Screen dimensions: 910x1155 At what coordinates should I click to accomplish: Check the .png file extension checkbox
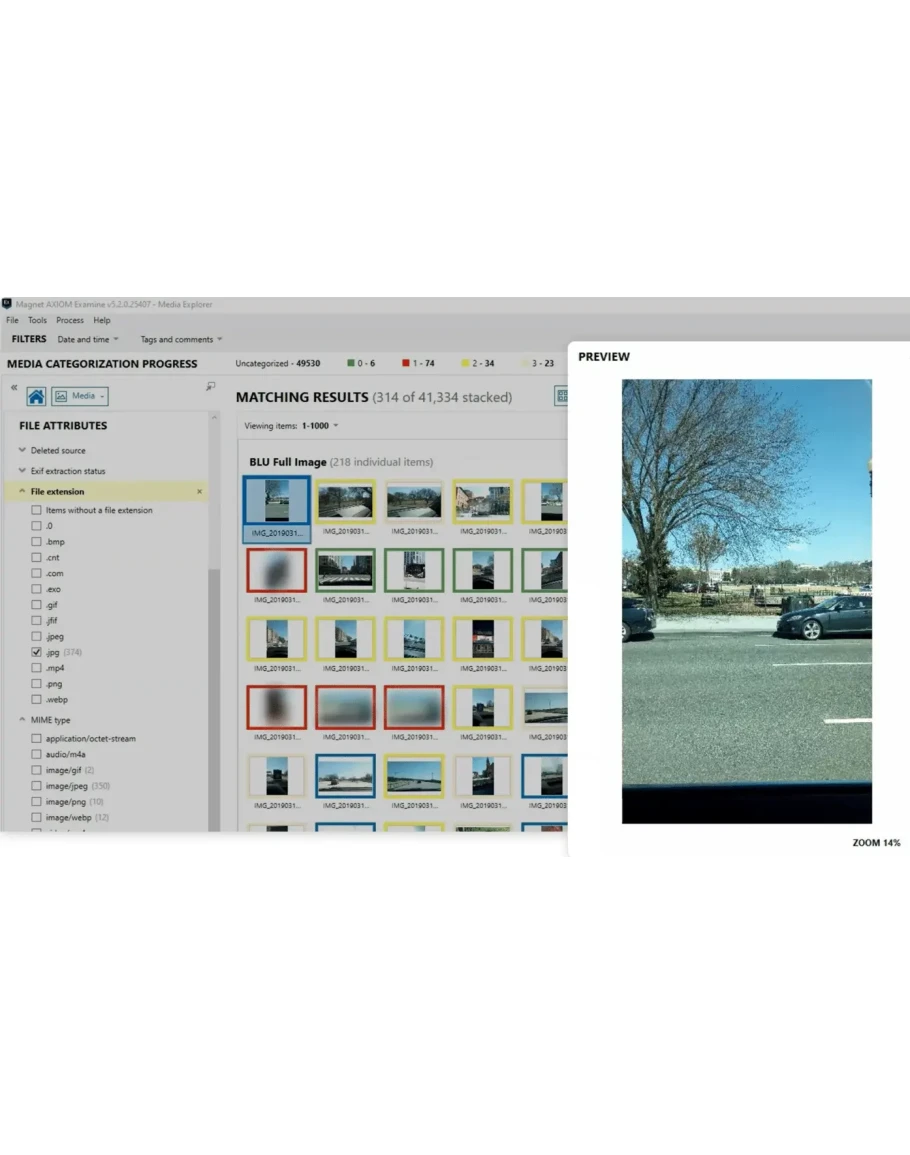[x=37, y=684]
